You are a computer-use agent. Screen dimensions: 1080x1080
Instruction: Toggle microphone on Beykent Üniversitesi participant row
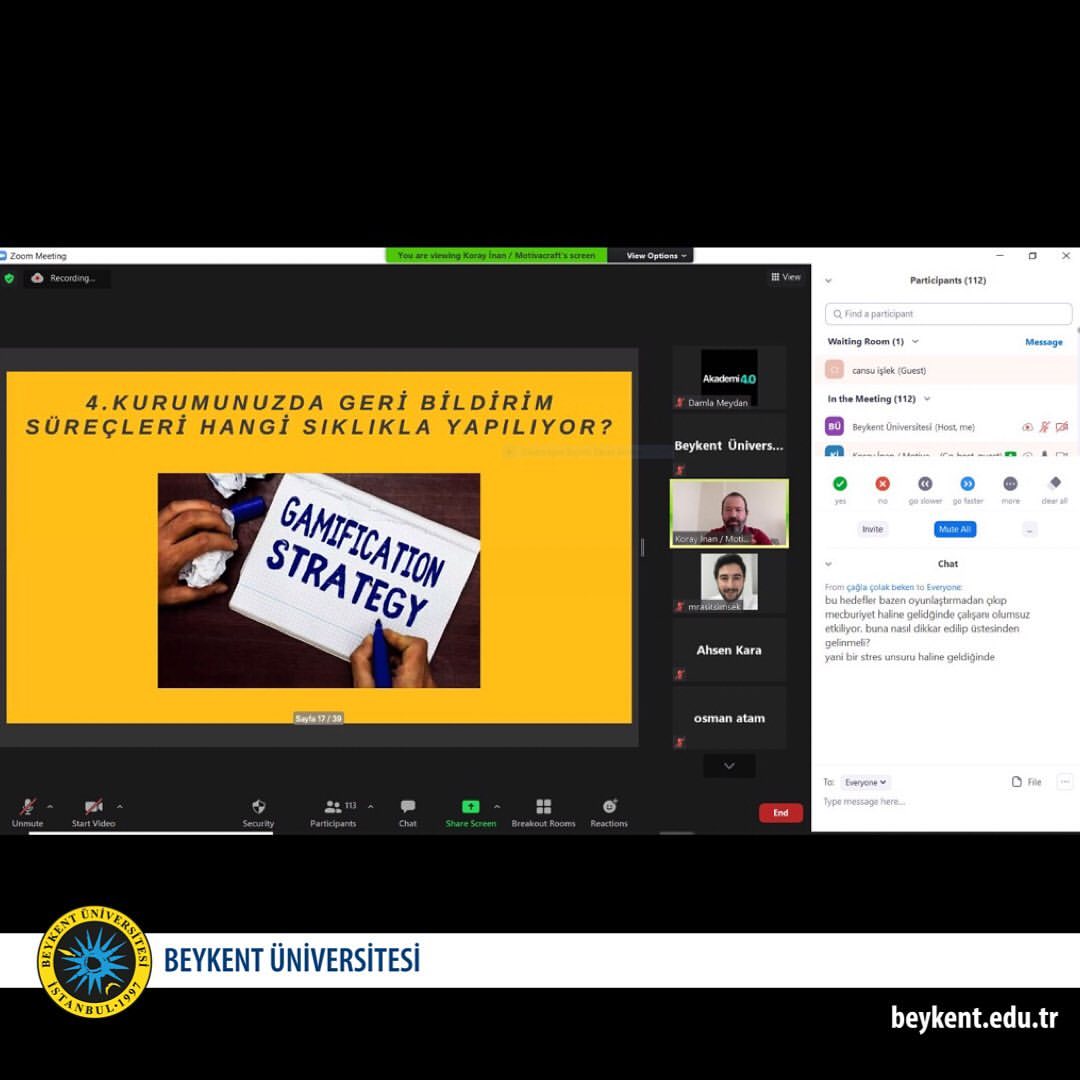click(x=1045, y=427)
